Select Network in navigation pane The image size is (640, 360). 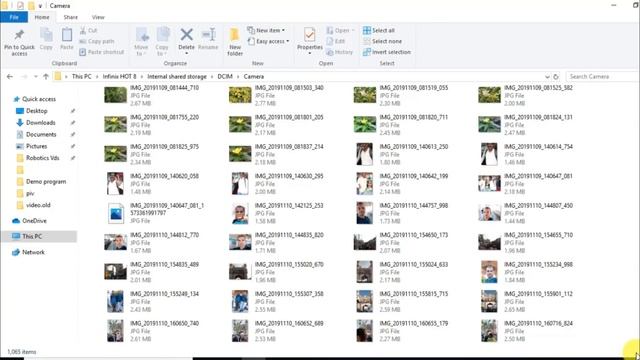coord(33,252)
